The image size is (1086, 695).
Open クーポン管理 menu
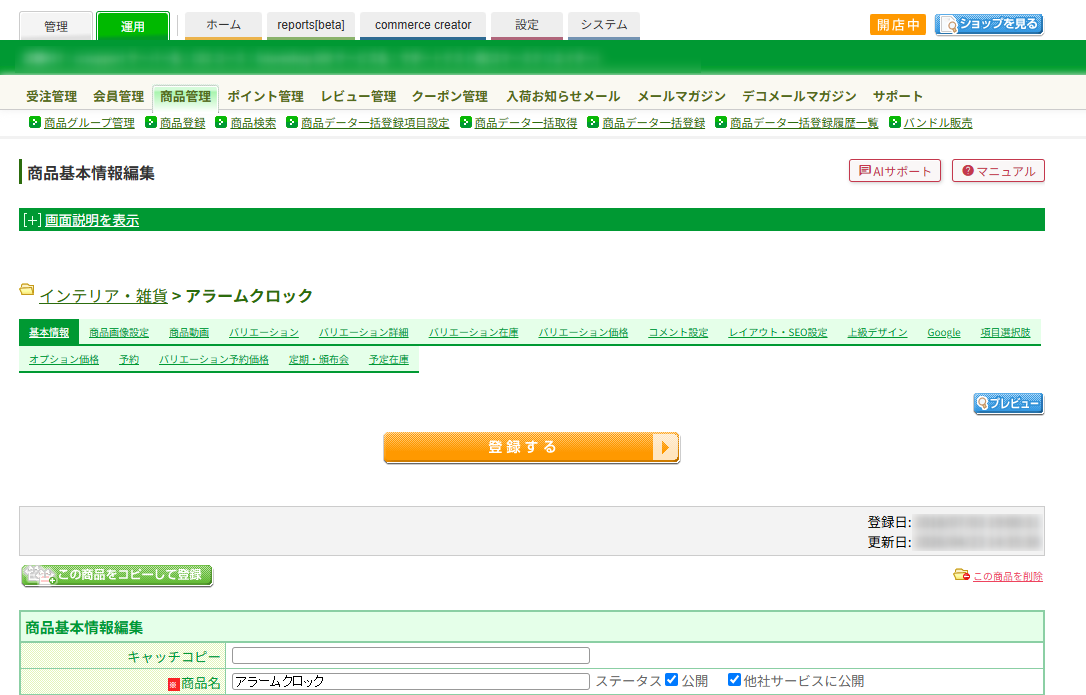pos(450,96)
